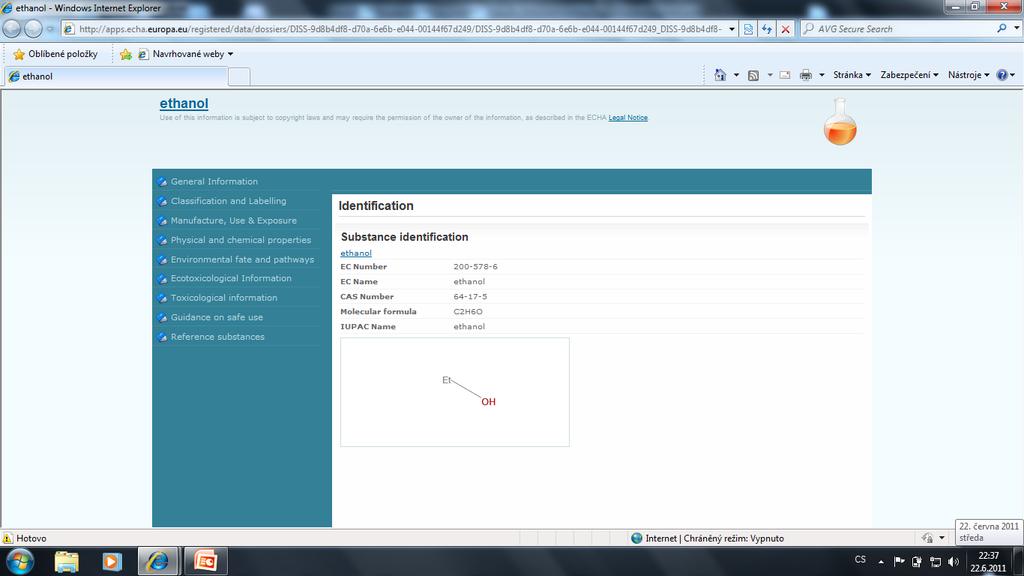Click the ethanol page title link
This screenshot has width=1024, height=576.
point(184,103)
